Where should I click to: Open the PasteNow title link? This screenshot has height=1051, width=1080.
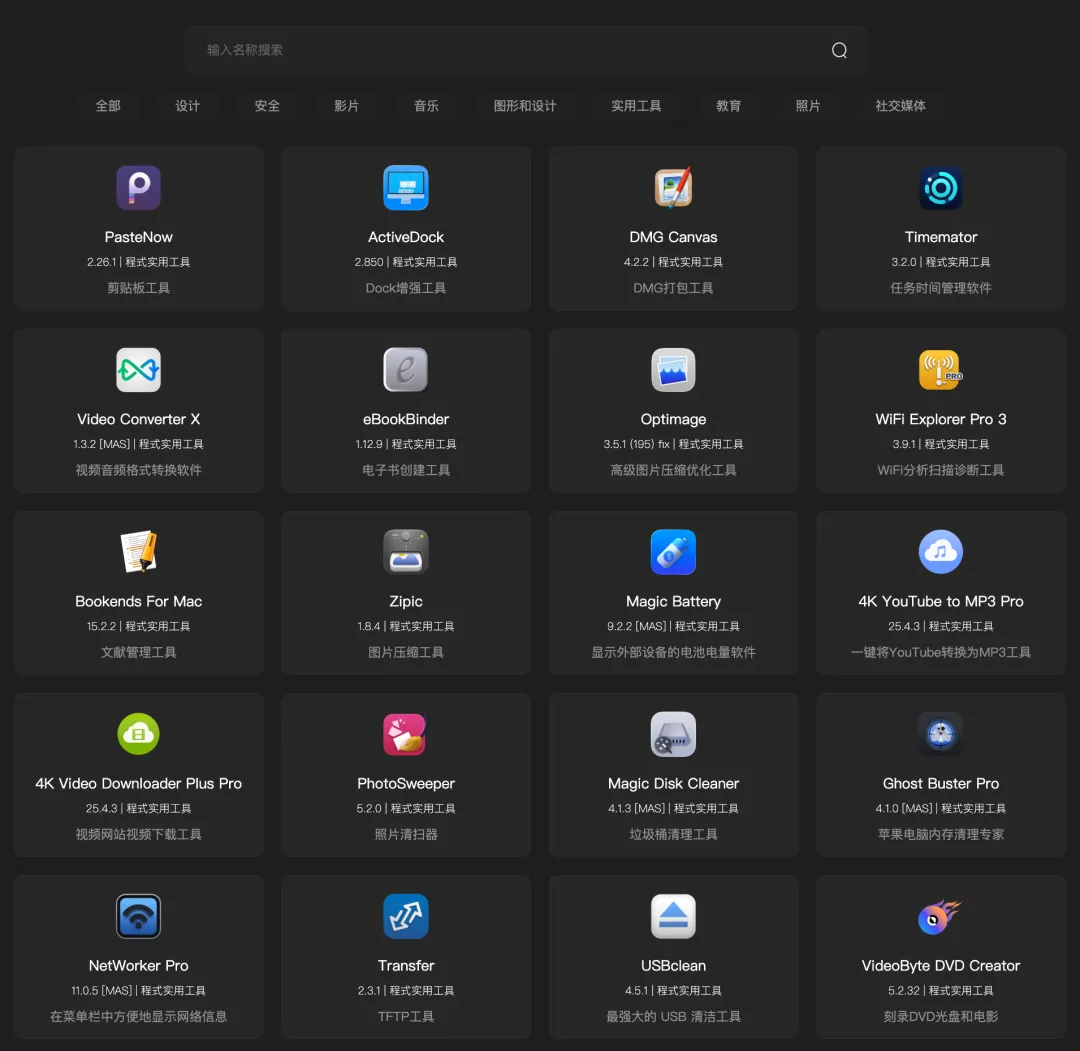138,237
